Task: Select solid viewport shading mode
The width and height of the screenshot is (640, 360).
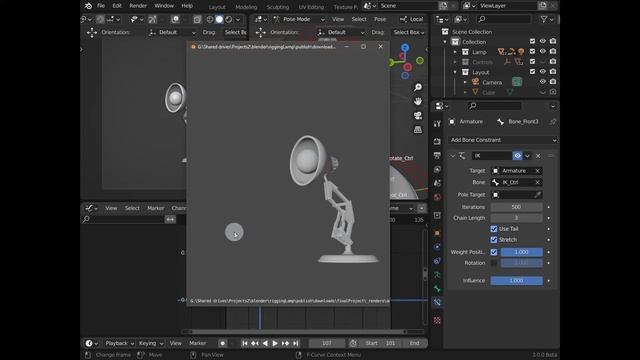Action: coord(219,19)
